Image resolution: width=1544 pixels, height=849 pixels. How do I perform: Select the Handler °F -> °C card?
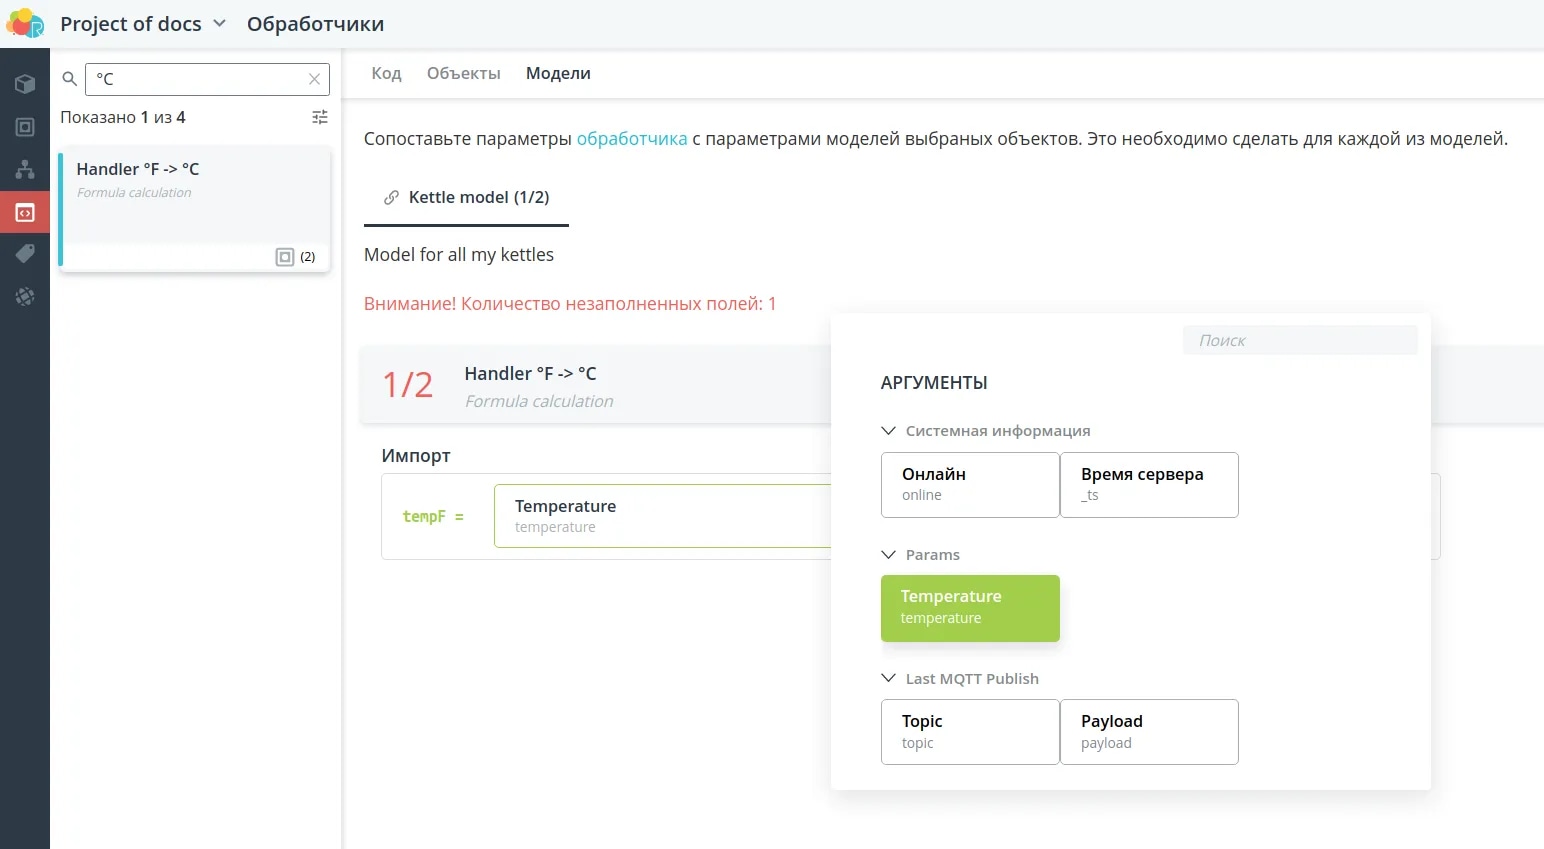coord(195,208)
